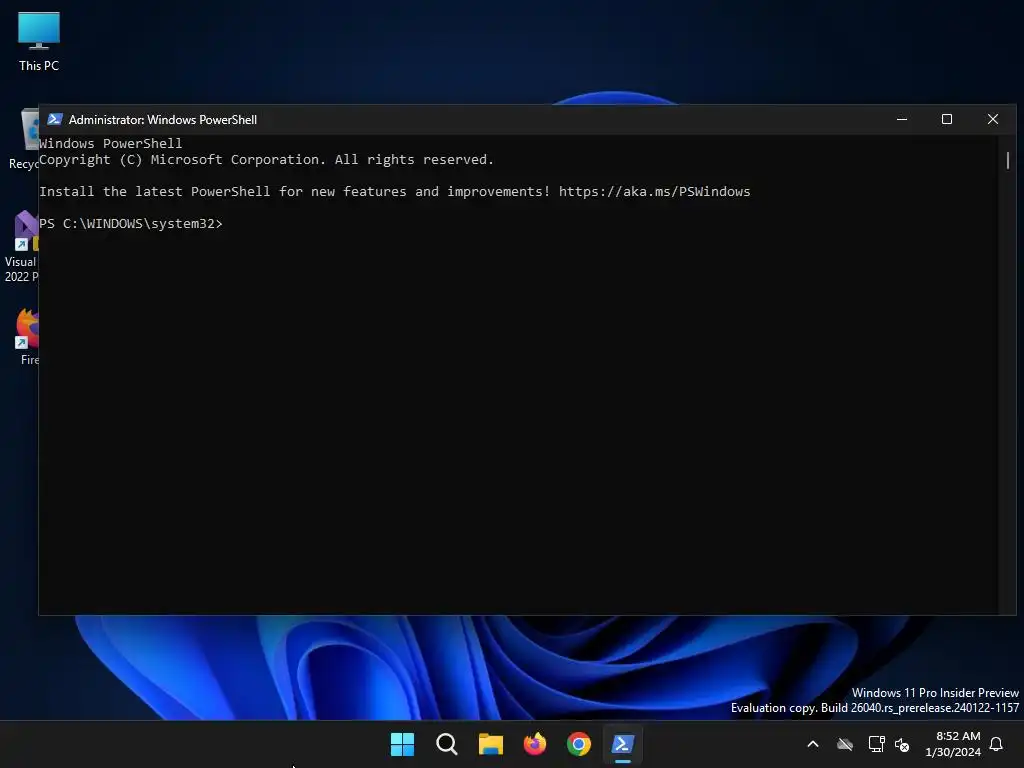The width and height of the screenshot is (1024, 768).
Task: Click the https://aka.ms/PSWindows link text
Action: [x=654, y=191]
